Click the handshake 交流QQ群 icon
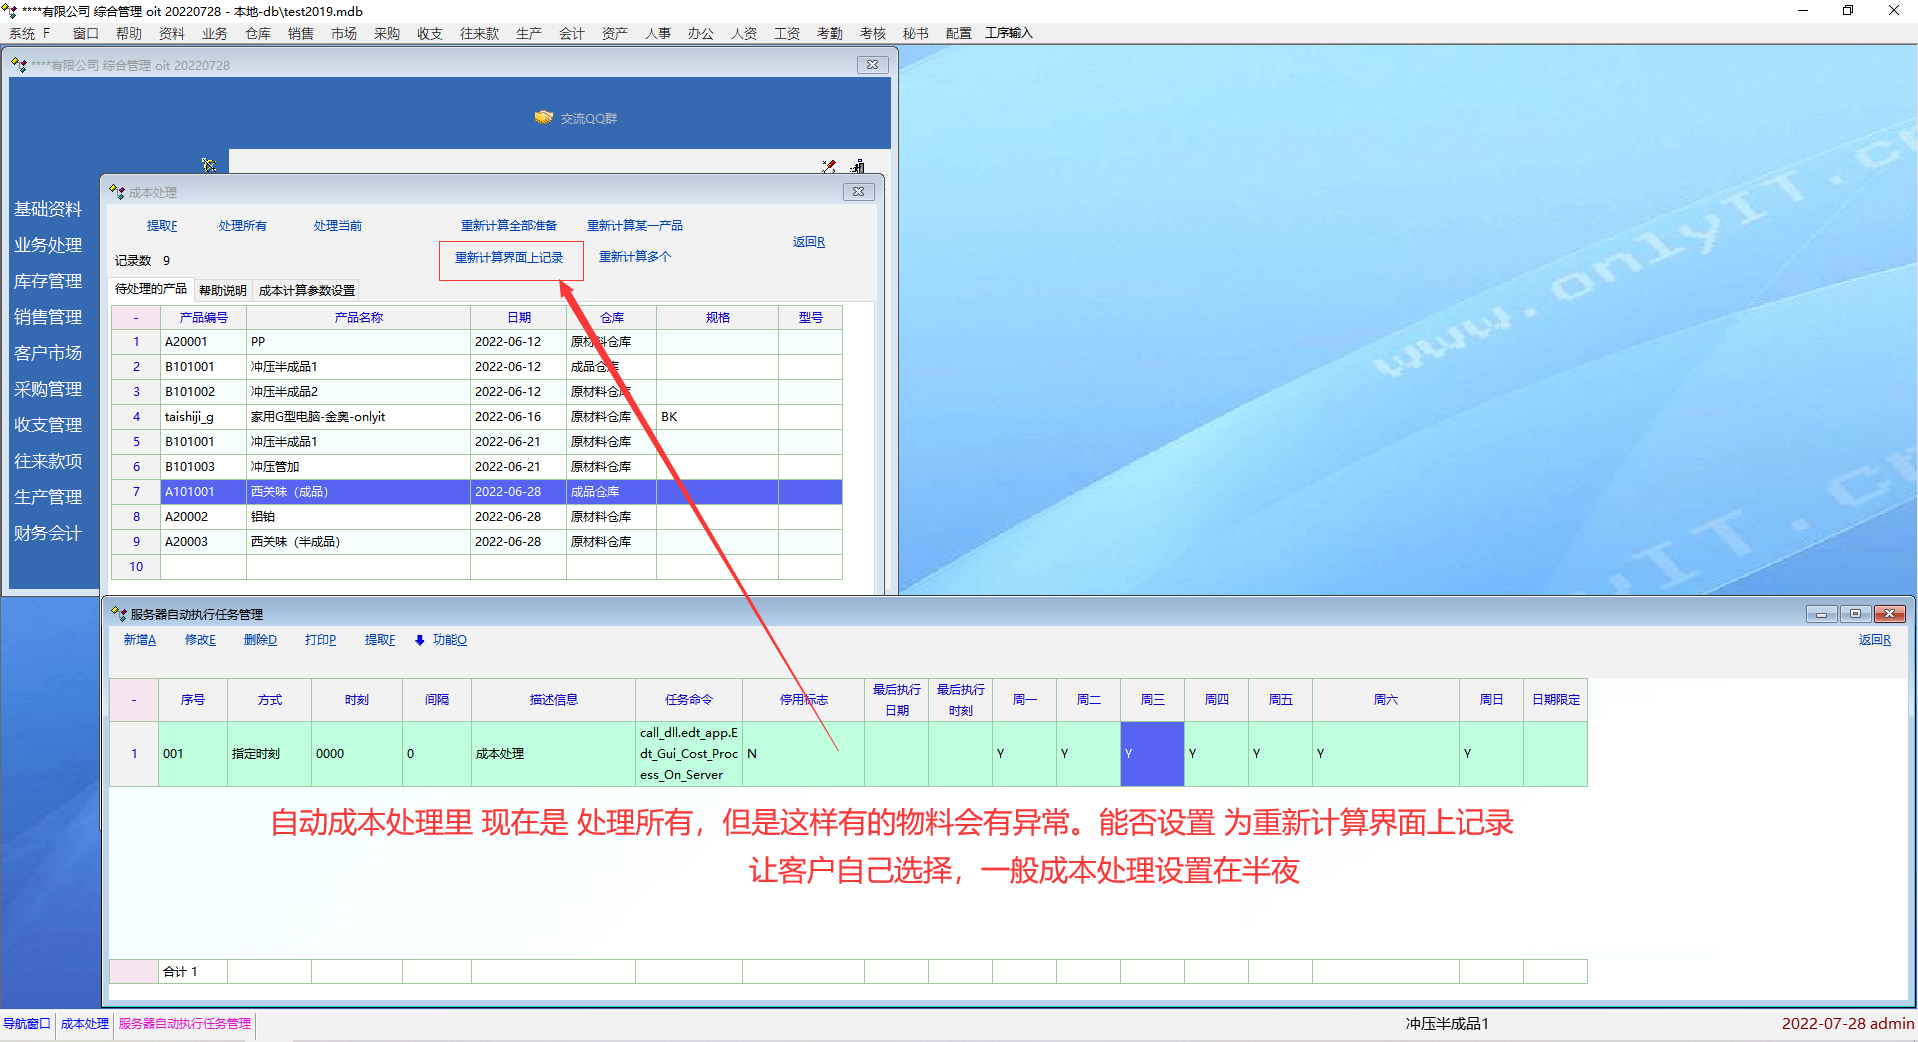Viewport: 1918px width, 1042px height. (543, 118)
